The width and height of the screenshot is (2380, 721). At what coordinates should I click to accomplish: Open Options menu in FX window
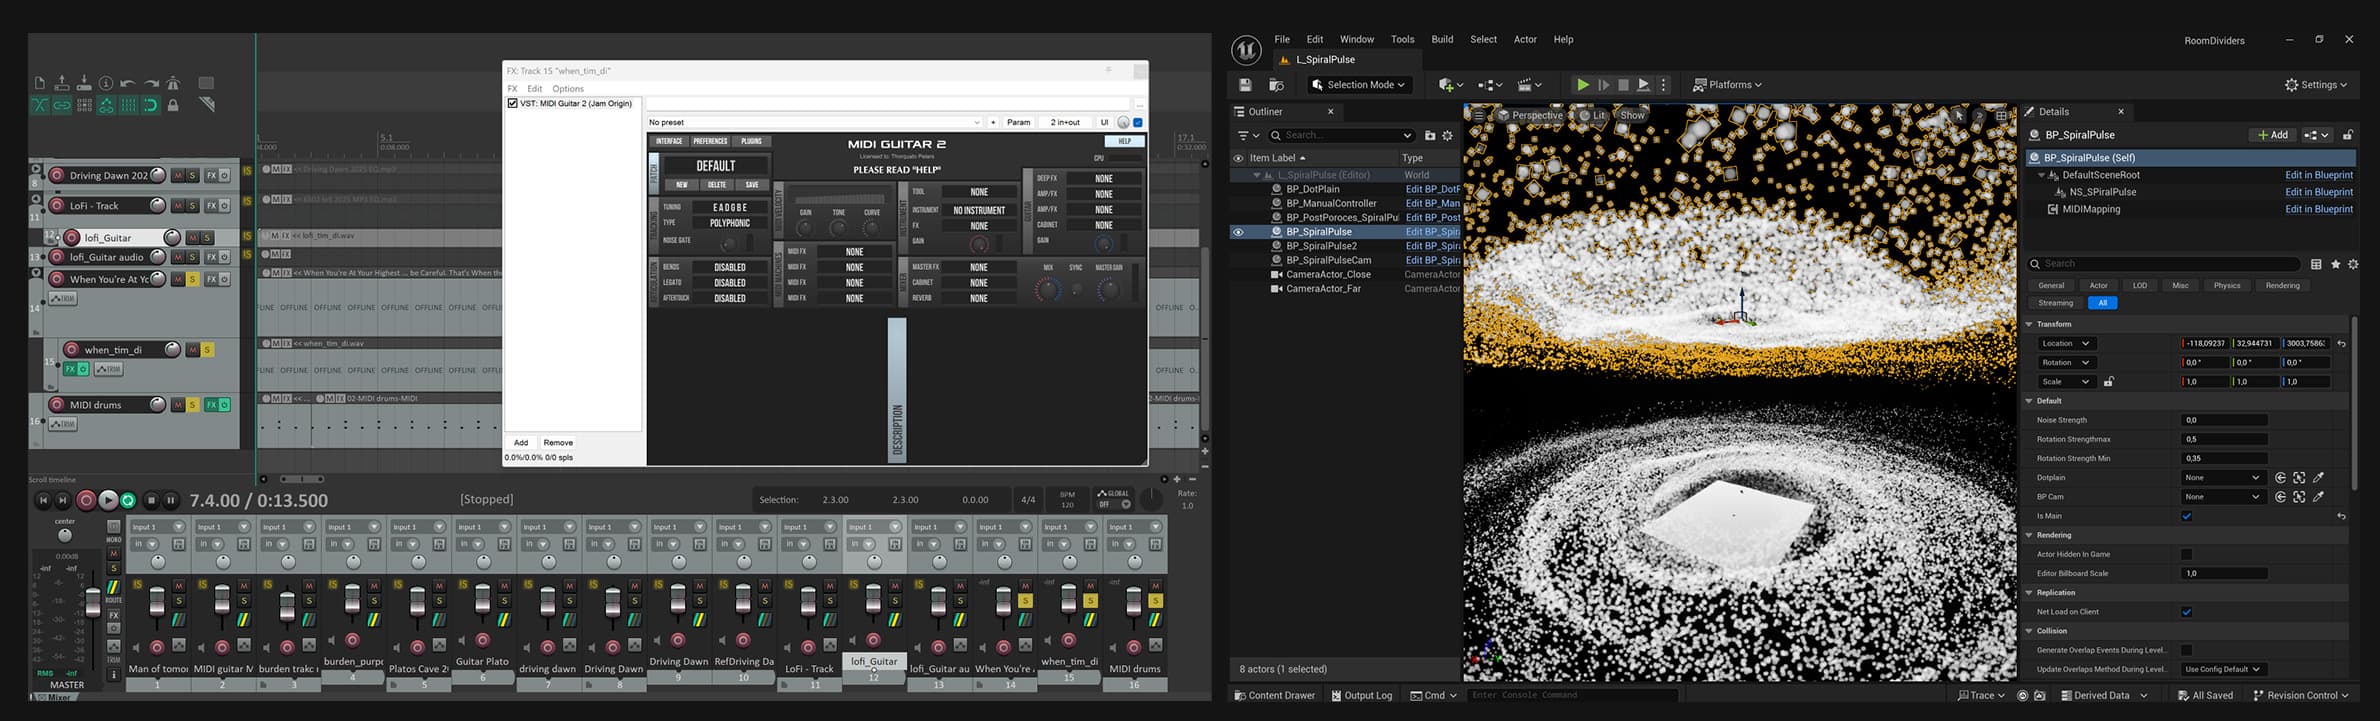click(x=568, y=89)
